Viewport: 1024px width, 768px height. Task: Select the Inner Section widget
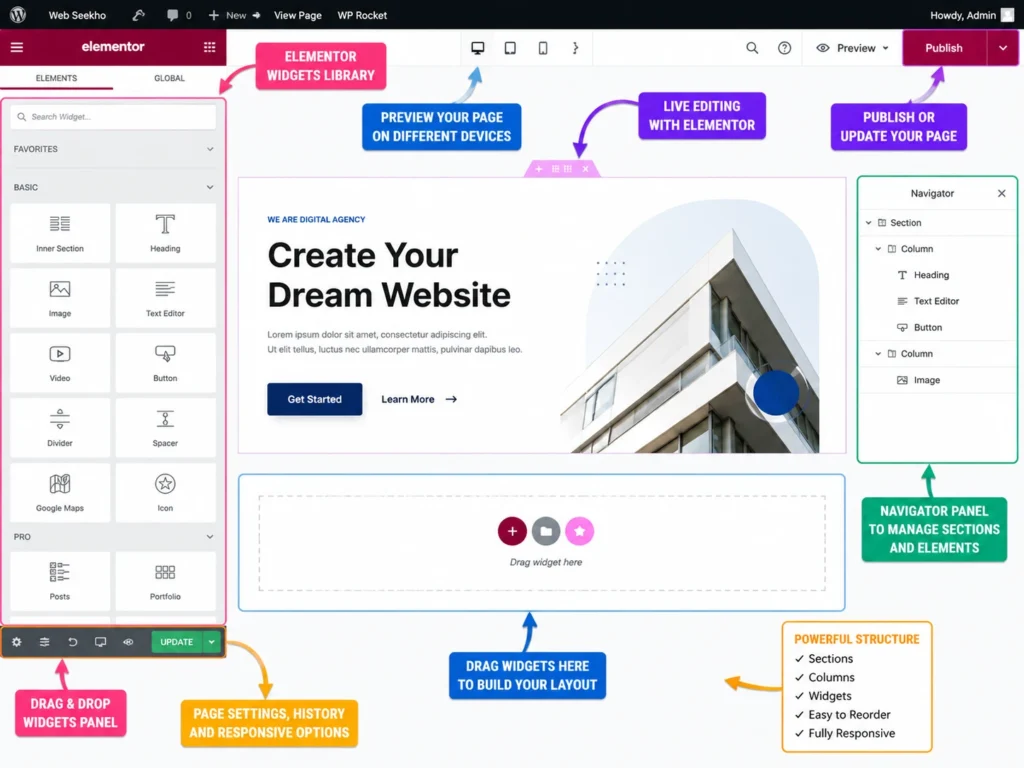(x=60, y=233)
